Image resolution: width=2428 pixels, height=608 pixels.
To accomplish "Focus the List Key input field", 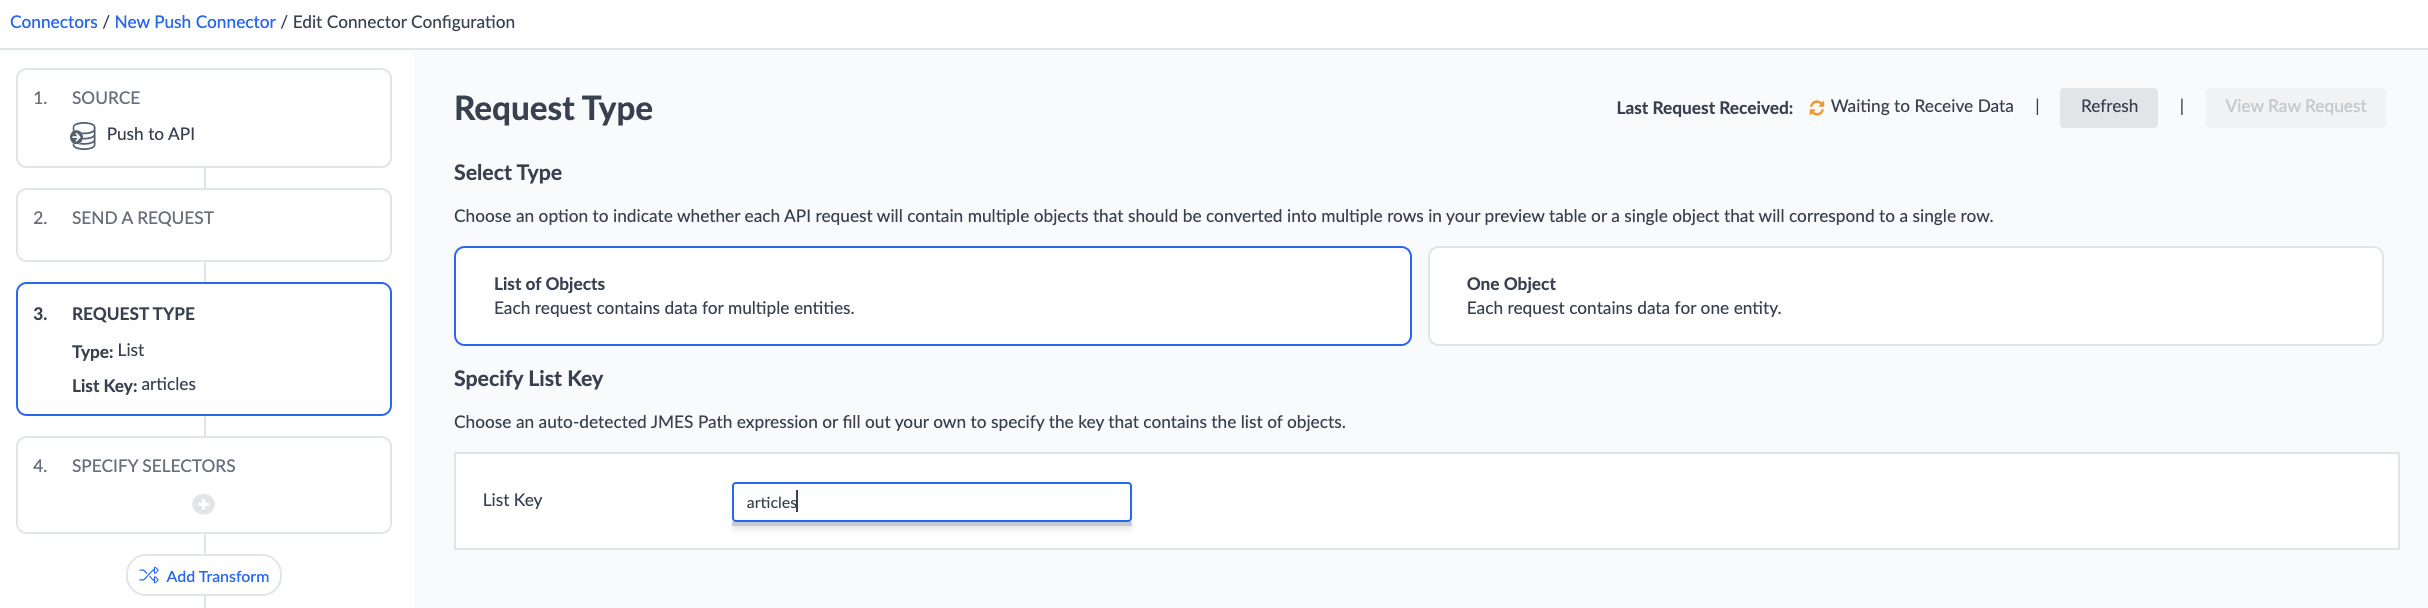I will point(932,502).
